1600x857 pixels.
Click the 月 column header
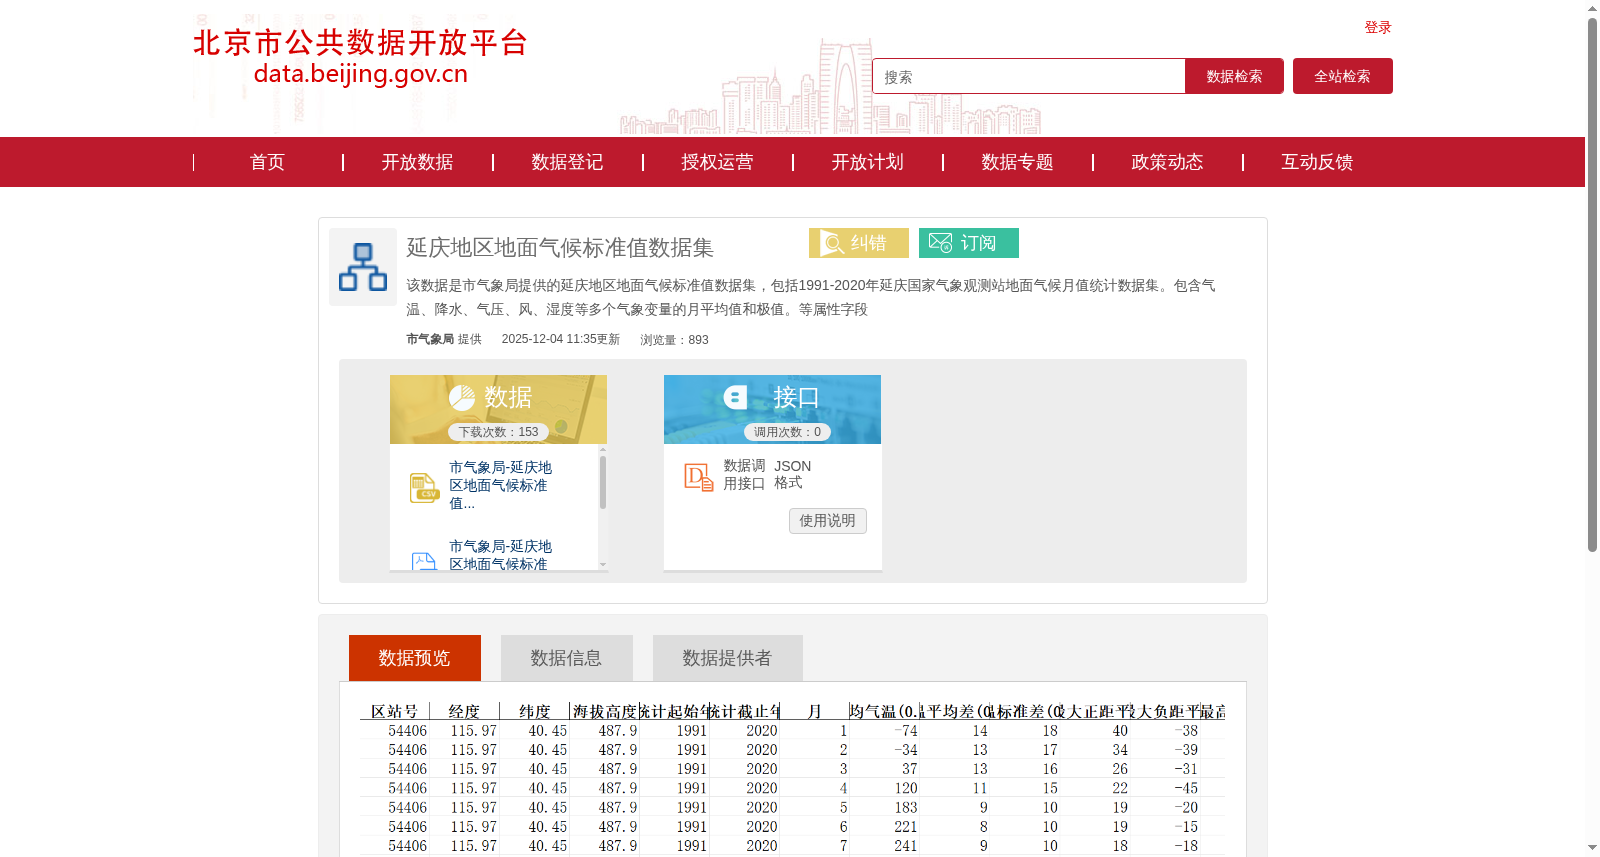click(814, 711)
